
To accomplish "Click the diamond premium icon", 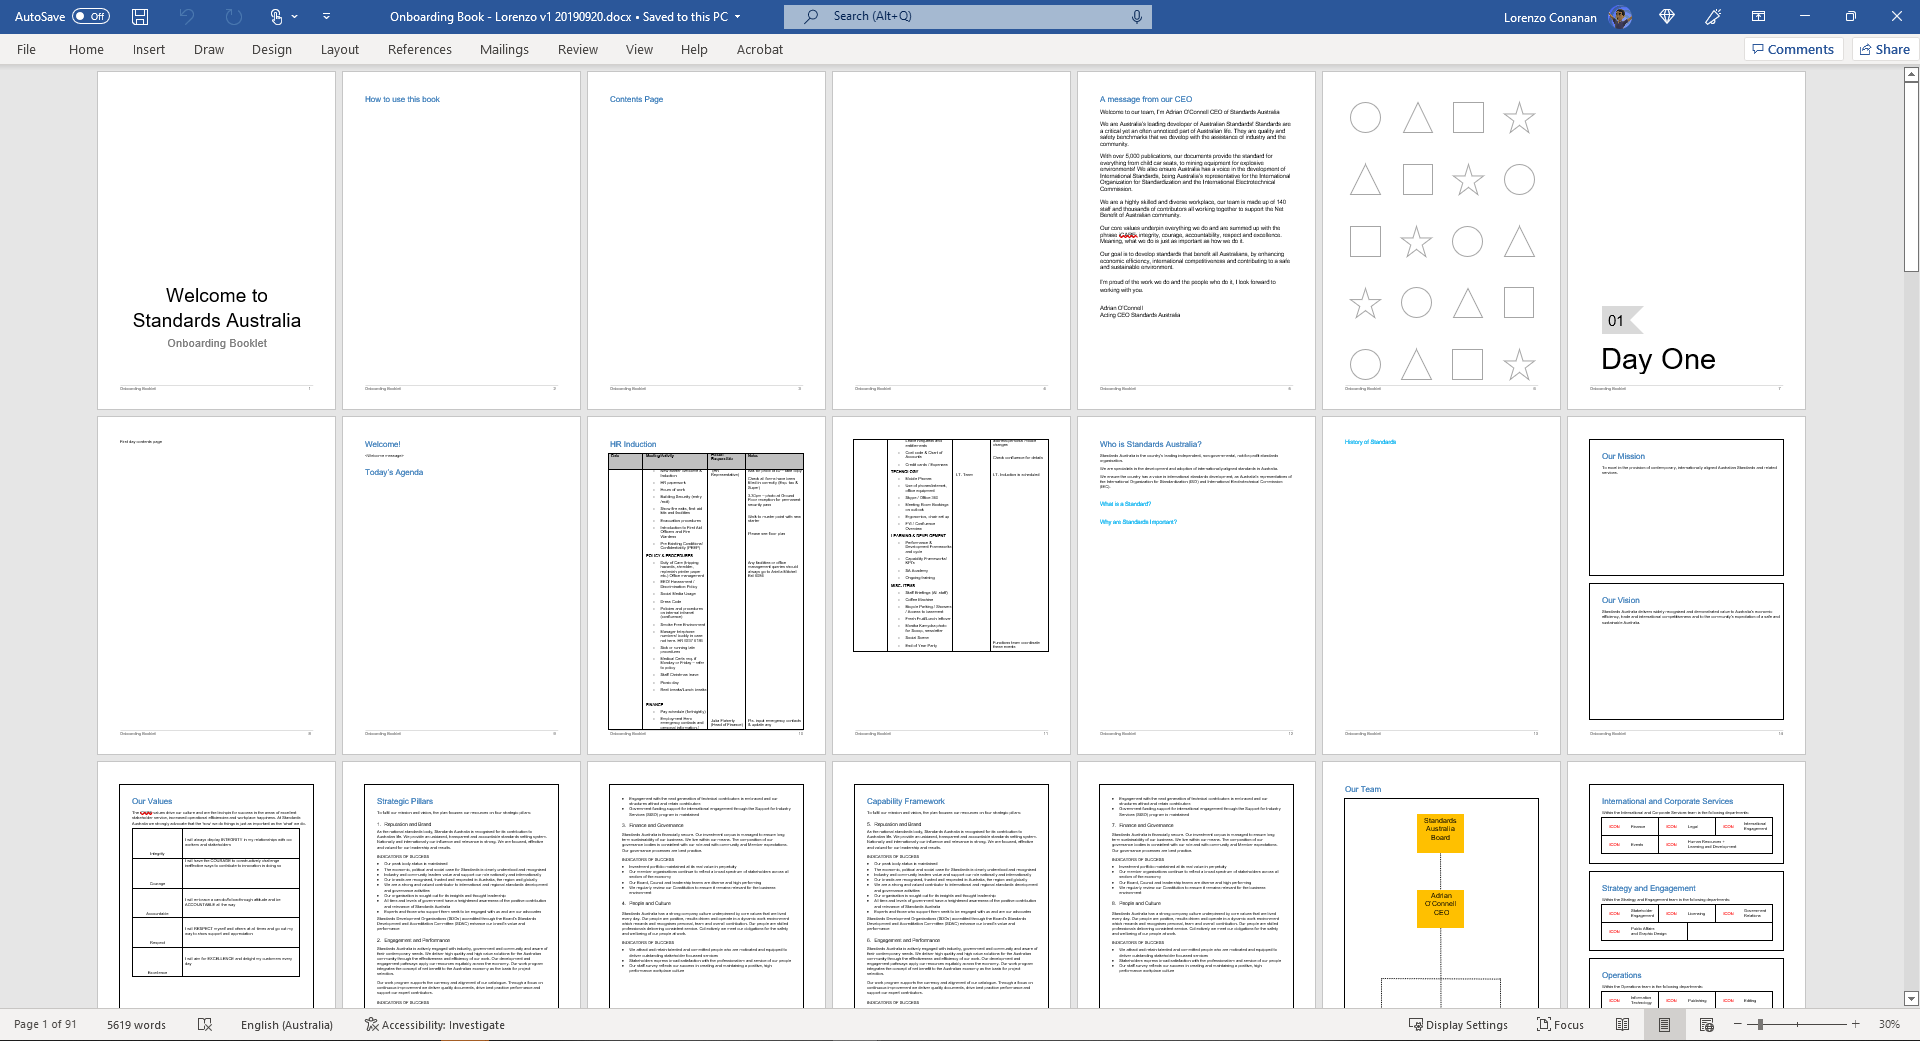I will [x=1667, y=16].
